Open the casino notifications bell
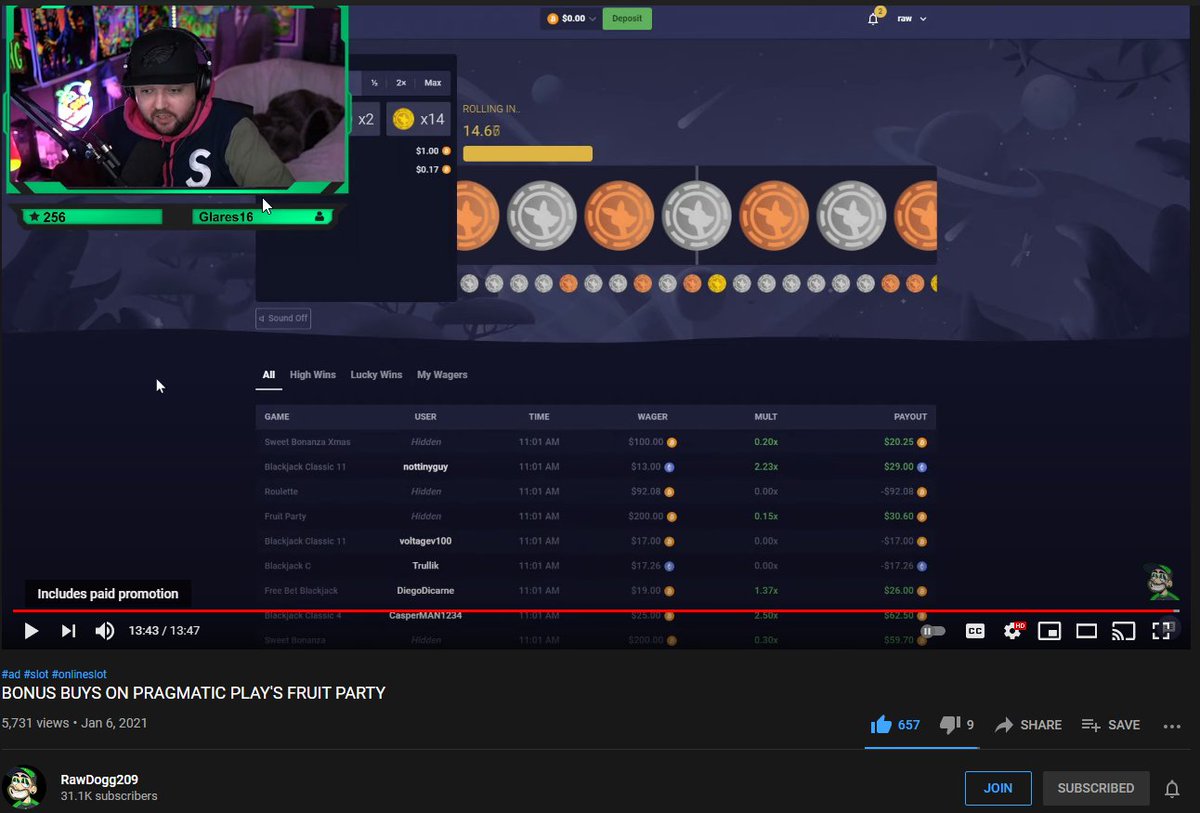This screenshot has height=813, width=1200. (874, 18)
